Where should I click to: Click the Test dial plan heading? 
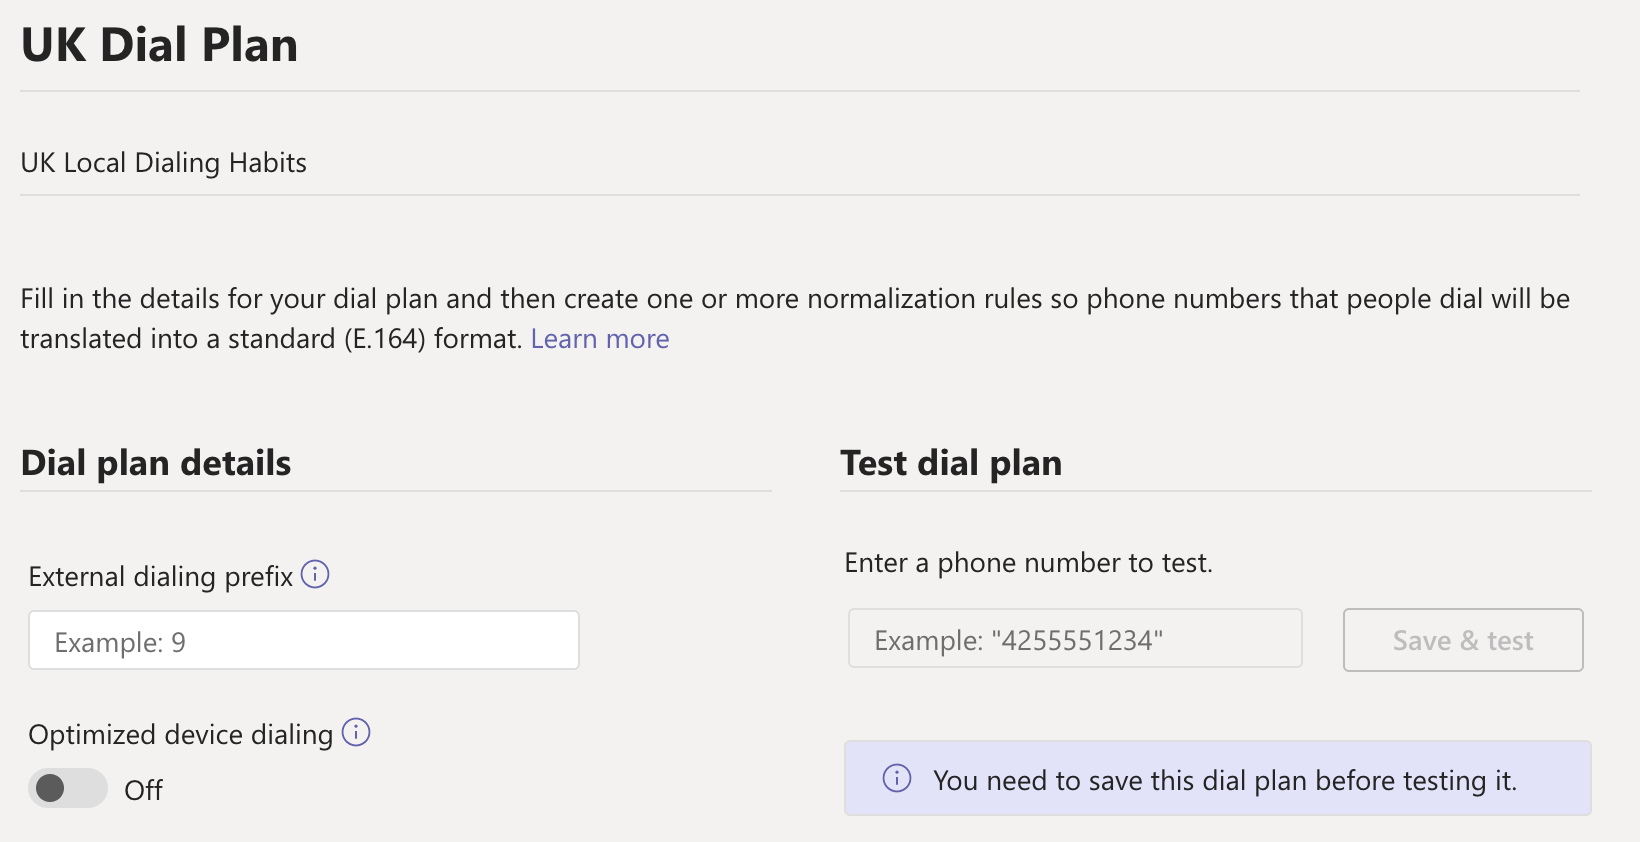[x=951, y=463]
